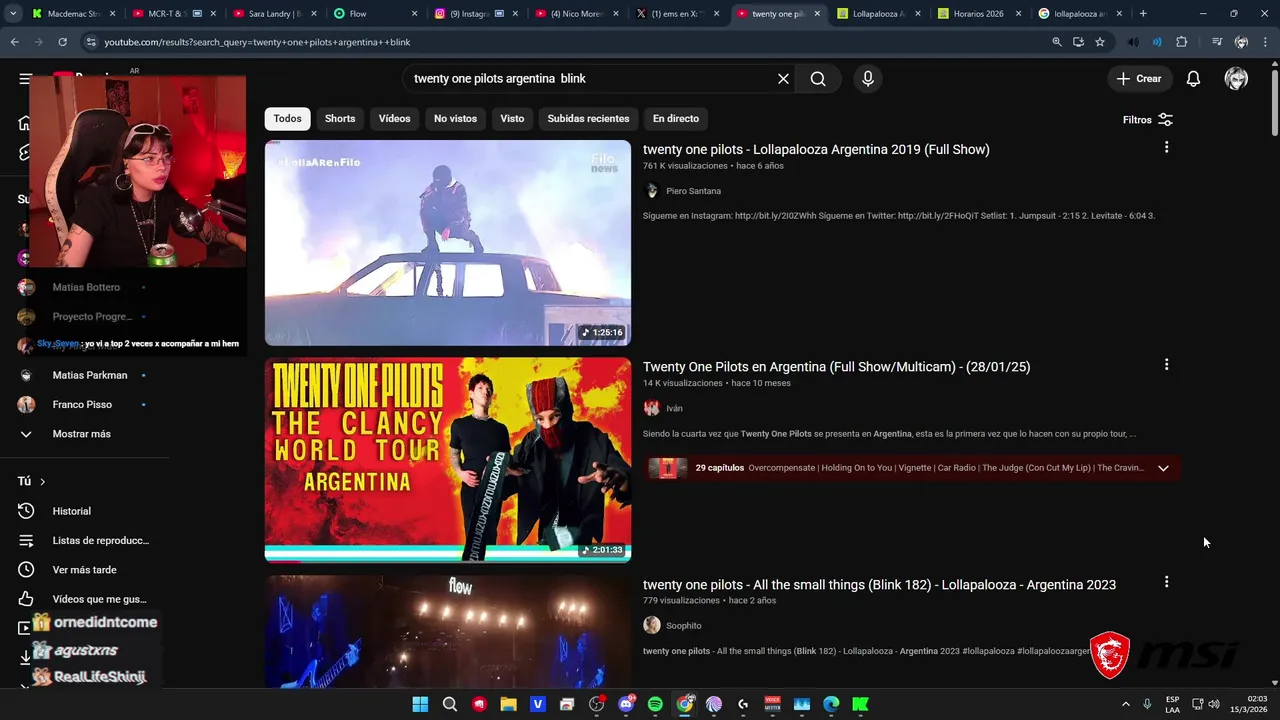Open a new browser tab
This screenshot has height=720, width=1280.
coord(1143,14)
